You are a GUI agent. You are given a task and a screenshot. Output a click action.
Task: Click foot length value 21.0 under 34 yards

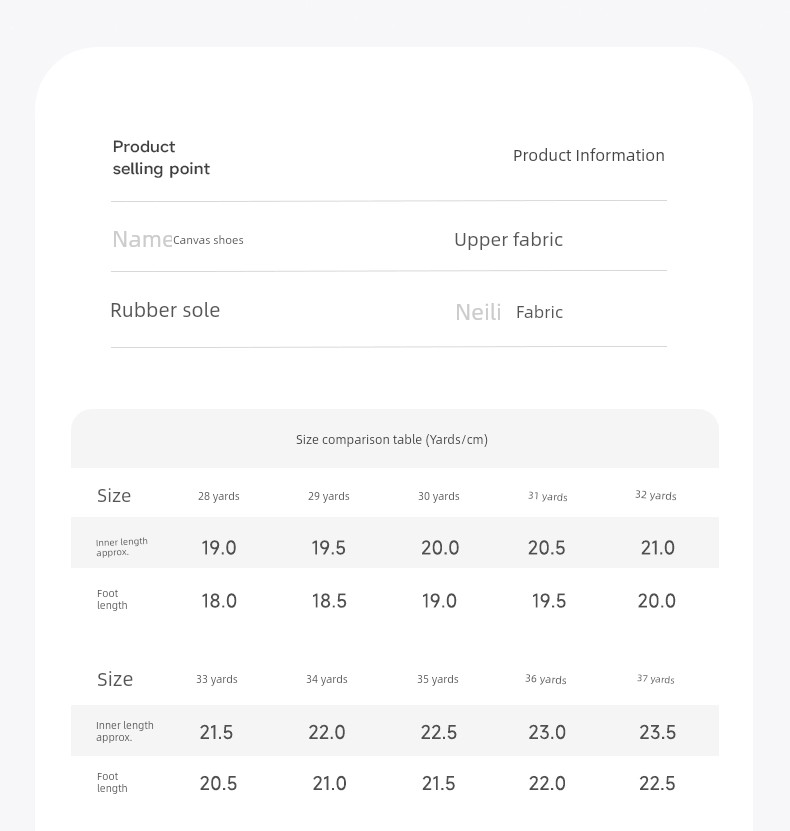(x=329, y=783)
